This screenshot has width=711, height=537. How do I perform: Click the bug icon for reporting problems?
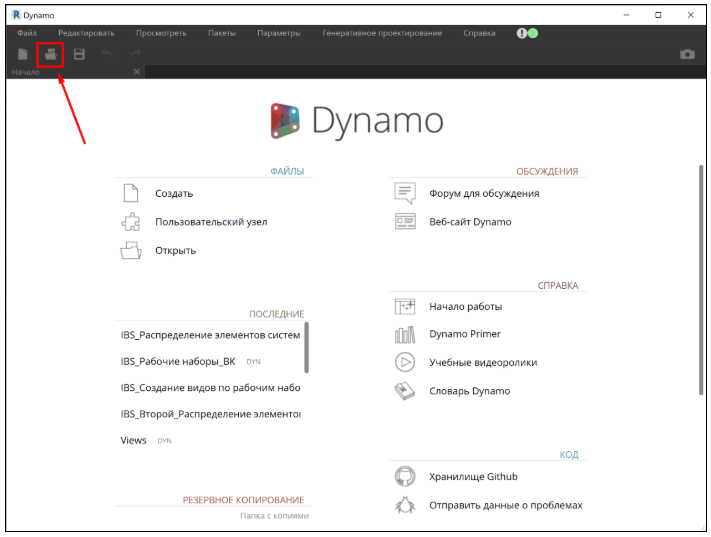pos(405,505)
